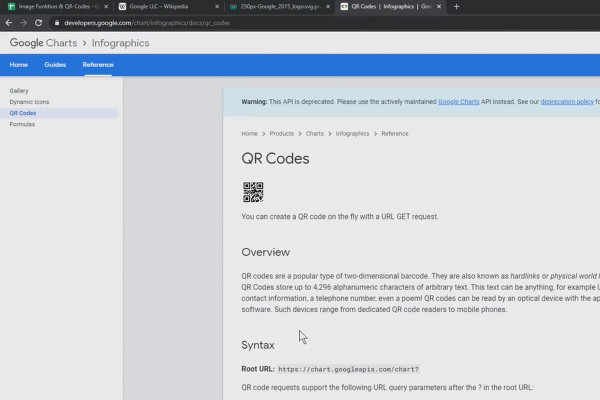Click the Image Funktion tab's Sheets favicon
This screenshot has width=600, height=400.
pyautogui.click(x=11, y=7)
